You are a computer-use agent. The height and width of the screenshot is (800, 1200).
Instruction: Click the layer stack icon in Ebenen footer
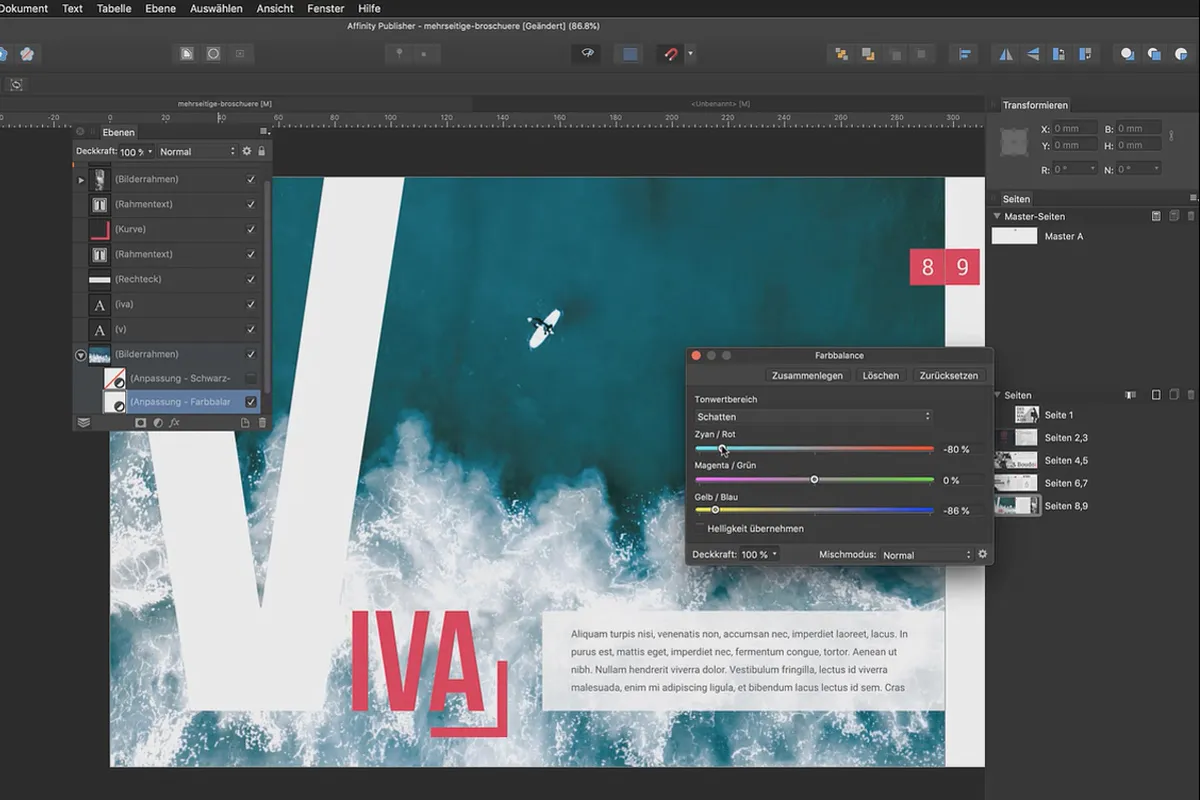point(84,423)
